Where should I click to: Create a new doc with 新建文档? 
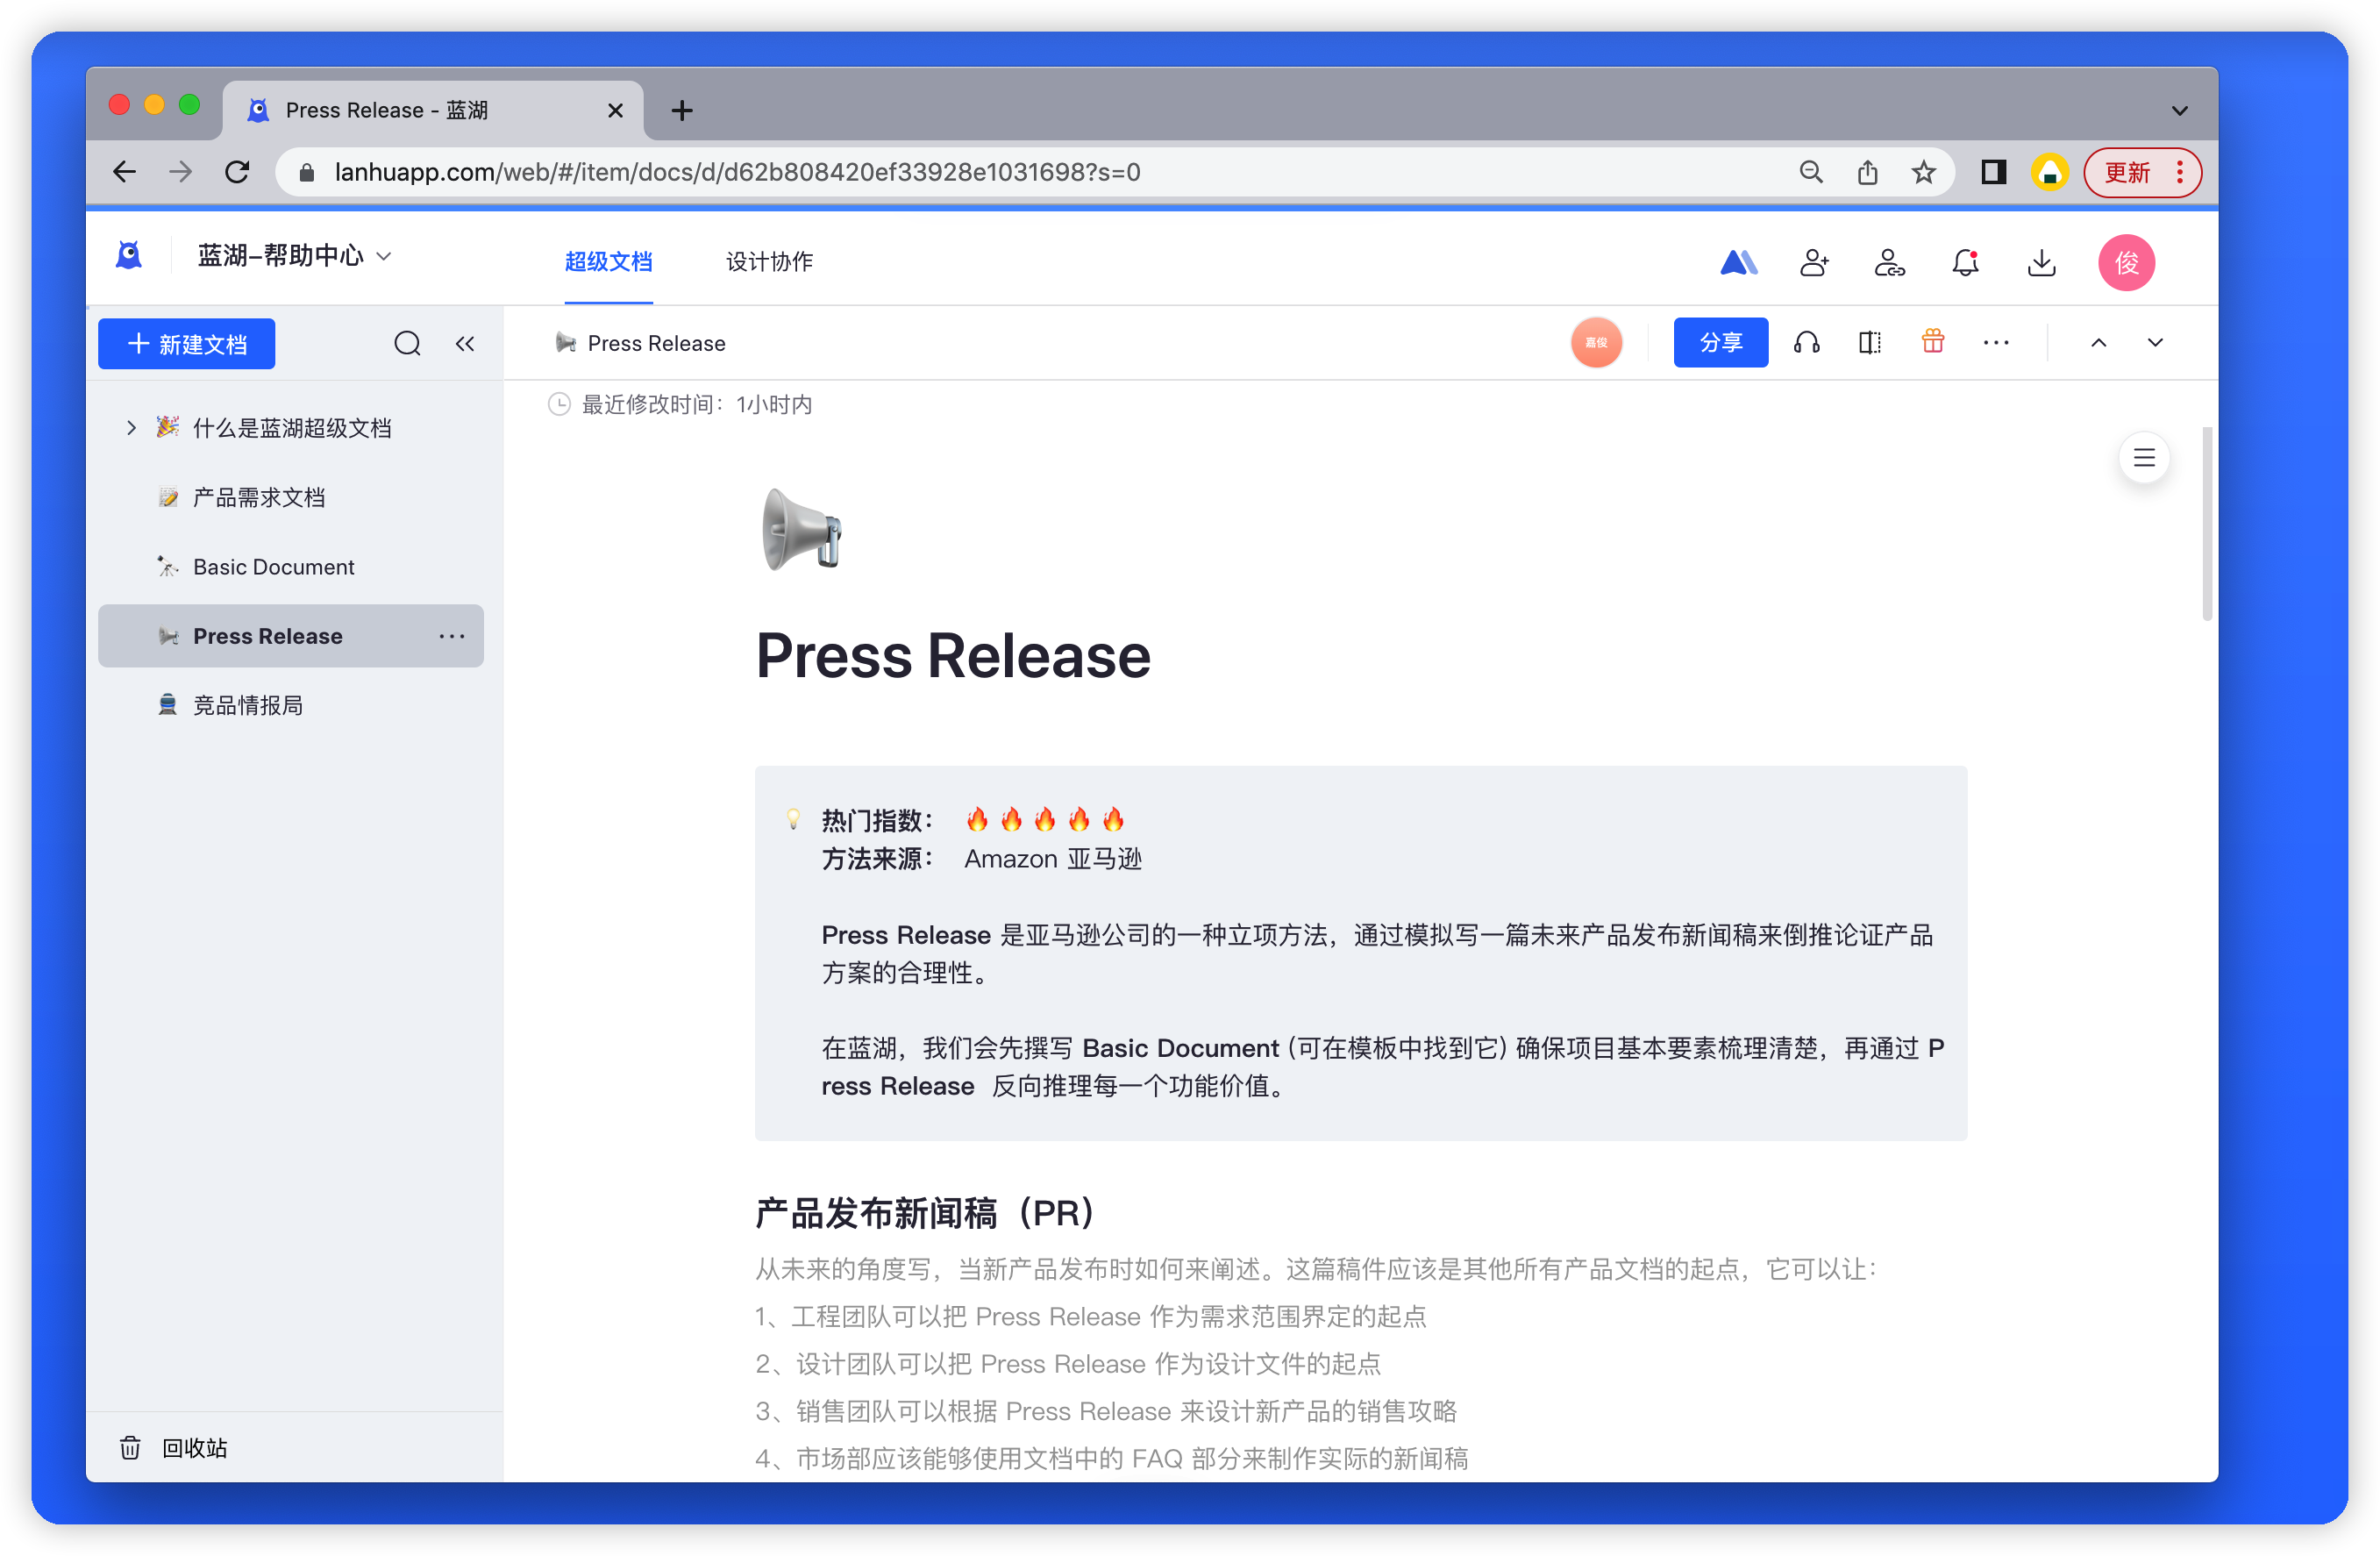(x=186, y=344)
